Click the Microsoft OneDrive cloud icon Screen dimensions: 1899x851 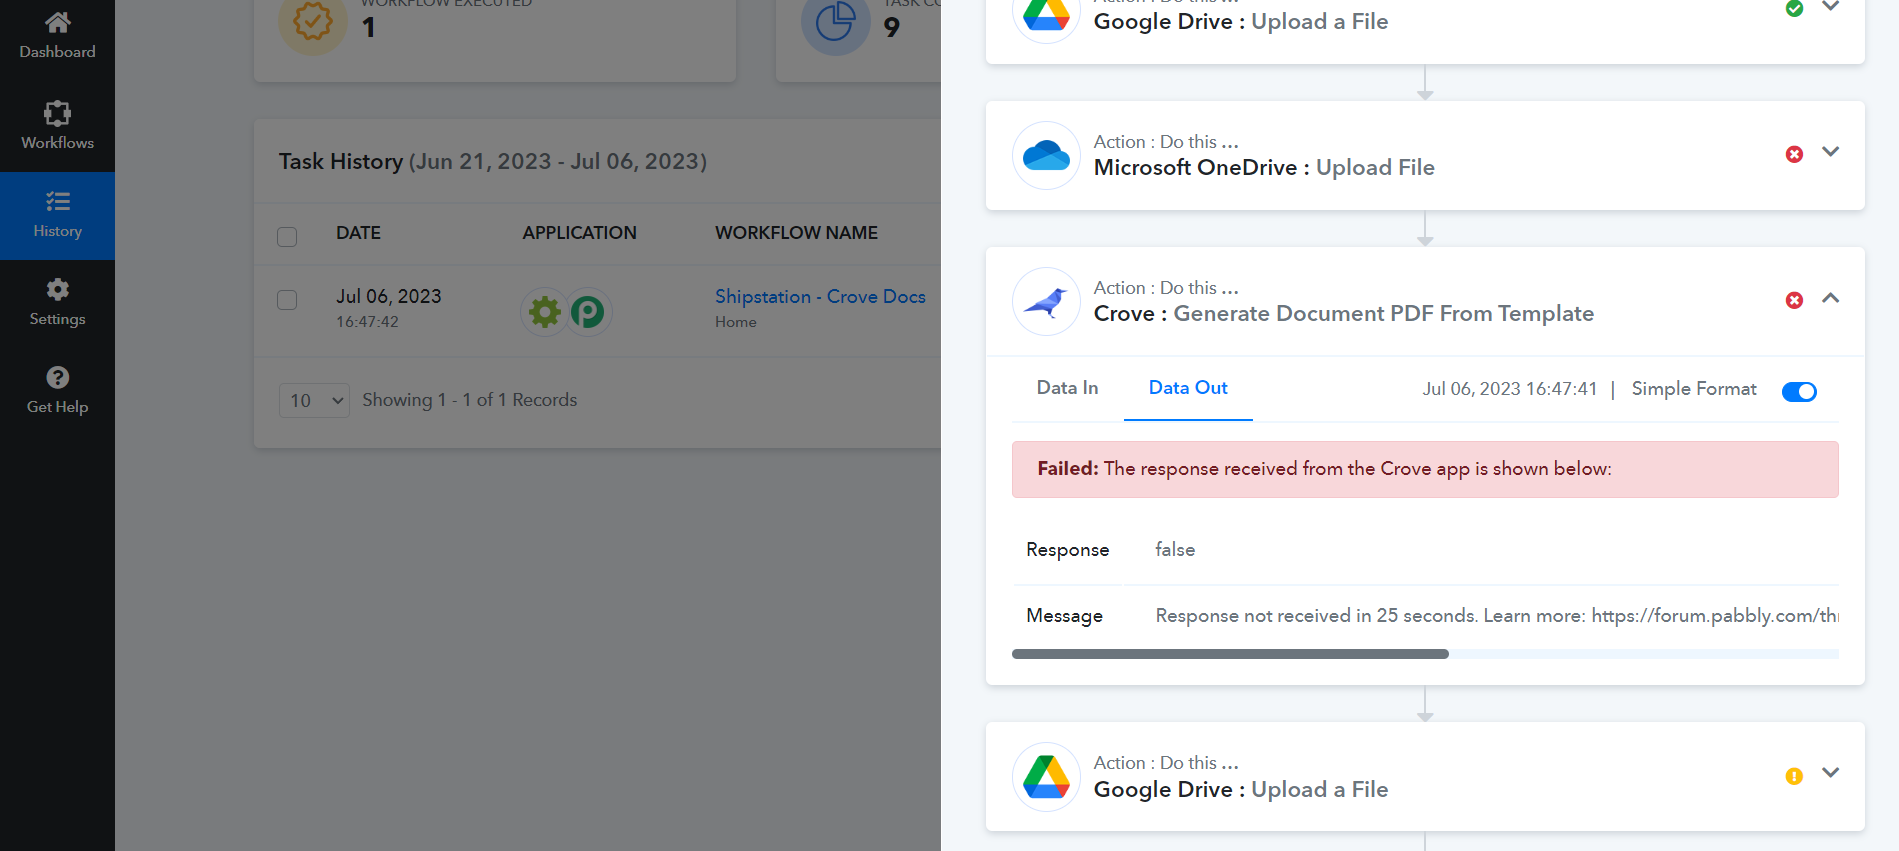(x=1046, y=155)
